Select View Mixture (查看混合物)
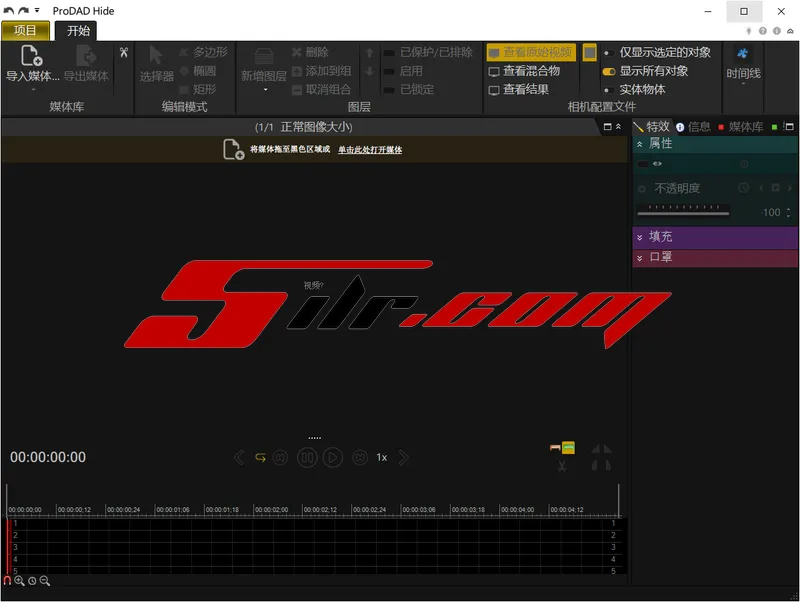Image resolution: width=800 pixels, height=602 pixels. 524,71
